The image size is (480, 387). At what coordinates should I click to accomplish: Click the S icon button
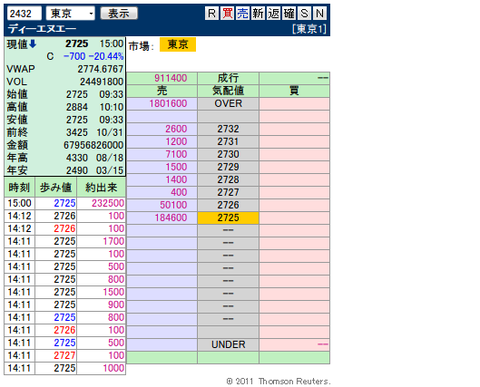[304, 13]
